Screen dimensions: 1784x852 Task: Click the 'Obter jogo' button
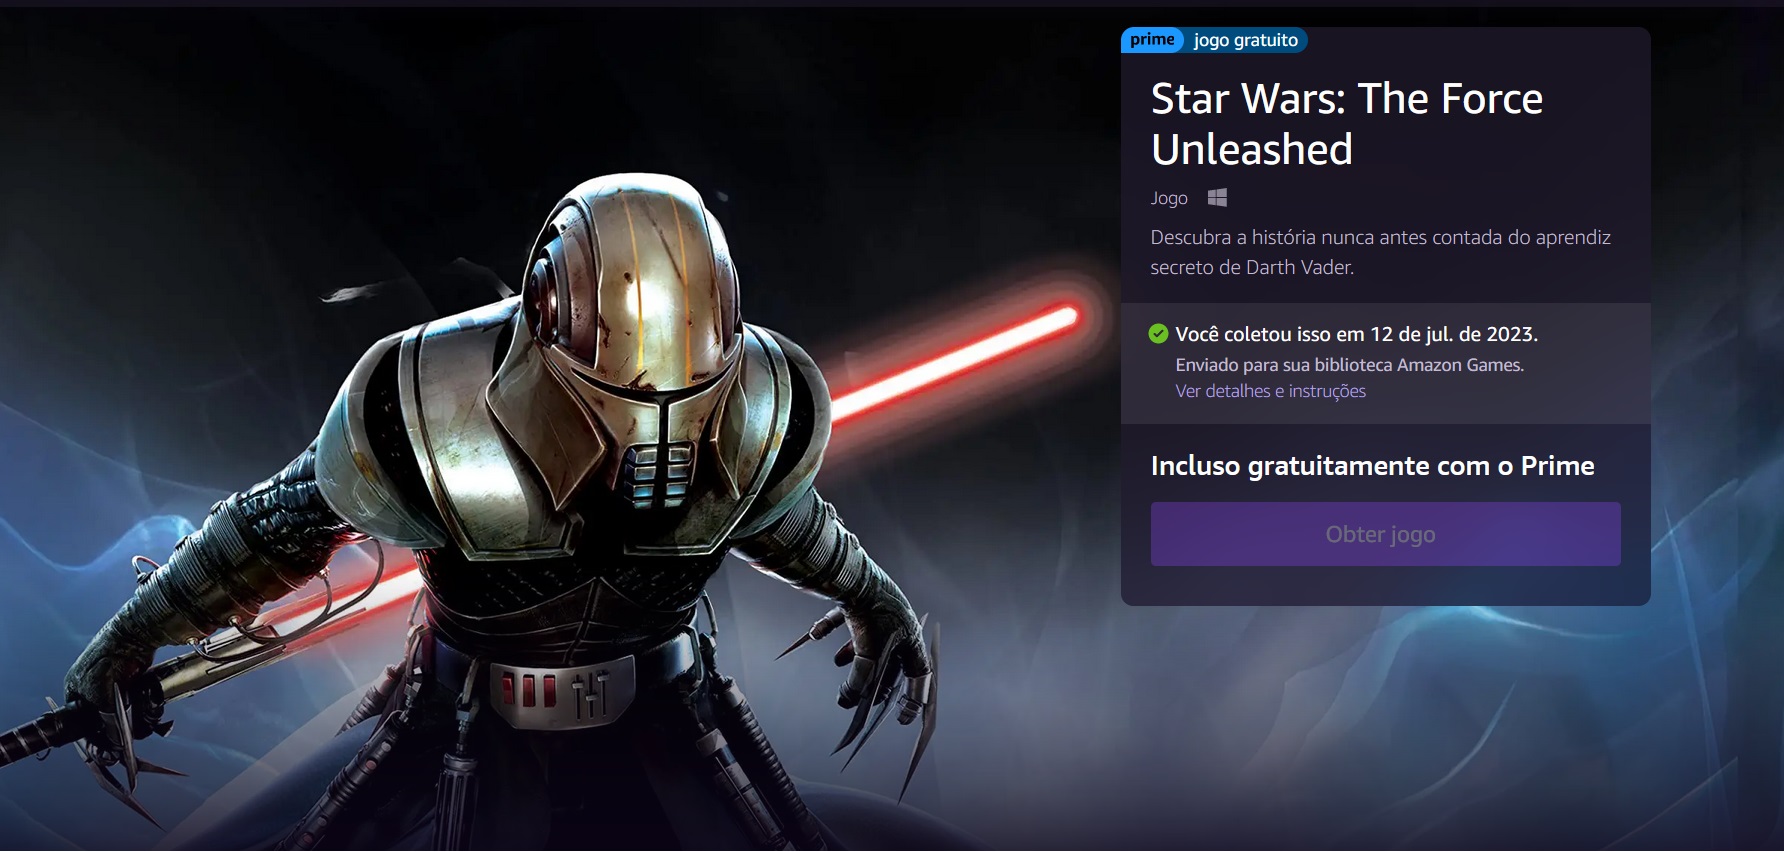[x=1385, y=534]
